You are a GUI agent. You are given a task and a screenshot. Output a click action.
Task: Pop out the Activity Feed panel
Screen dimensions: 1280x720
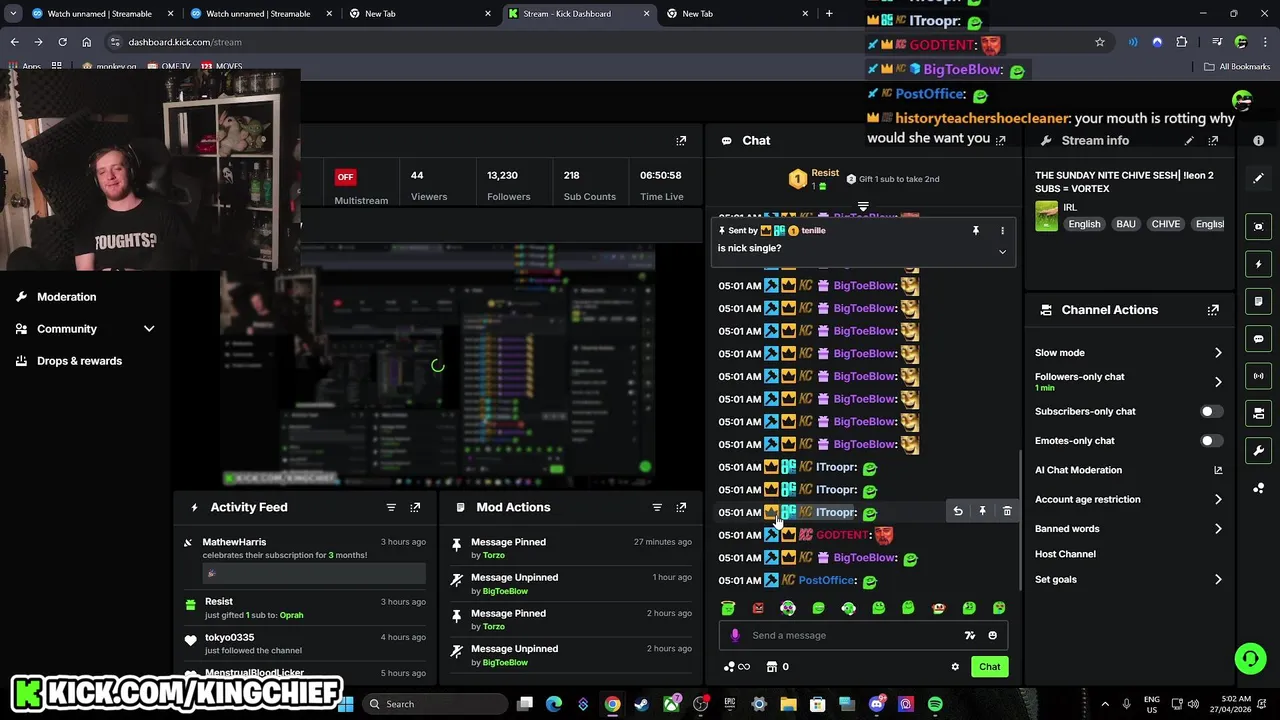click(x=415, y=507)
